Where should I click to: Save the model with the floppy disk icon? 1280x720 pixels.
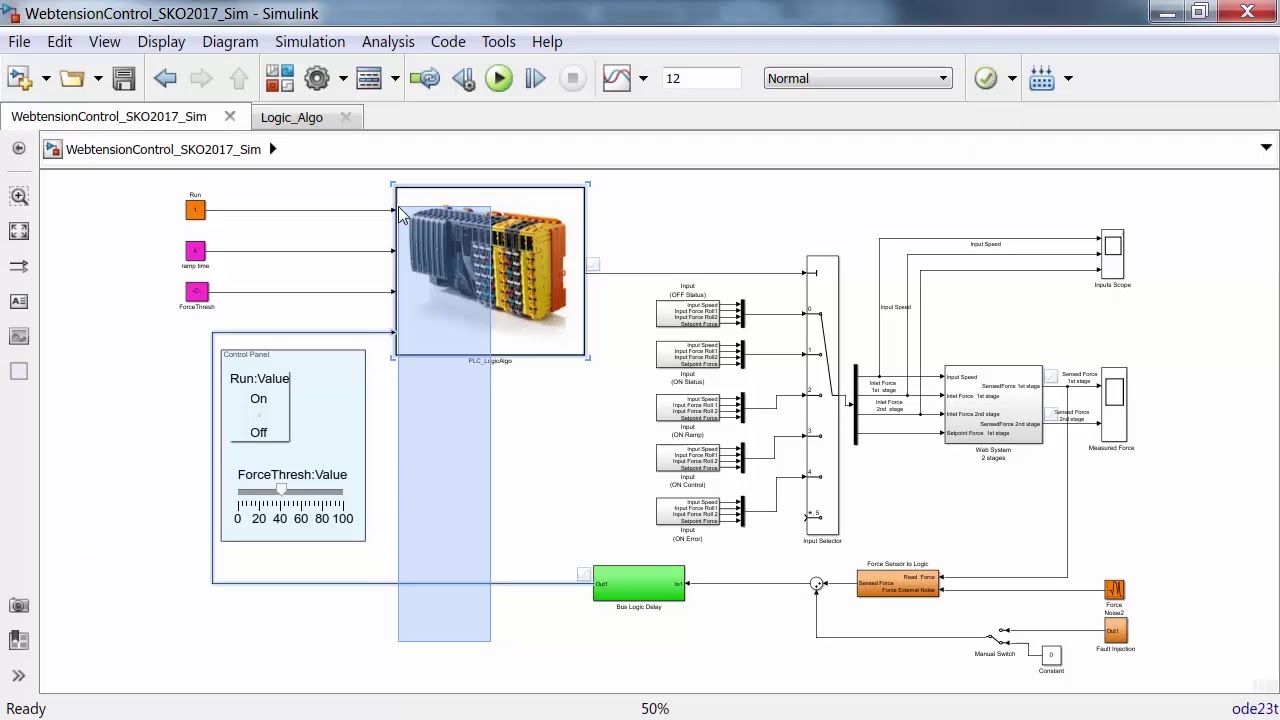point(124,78)
